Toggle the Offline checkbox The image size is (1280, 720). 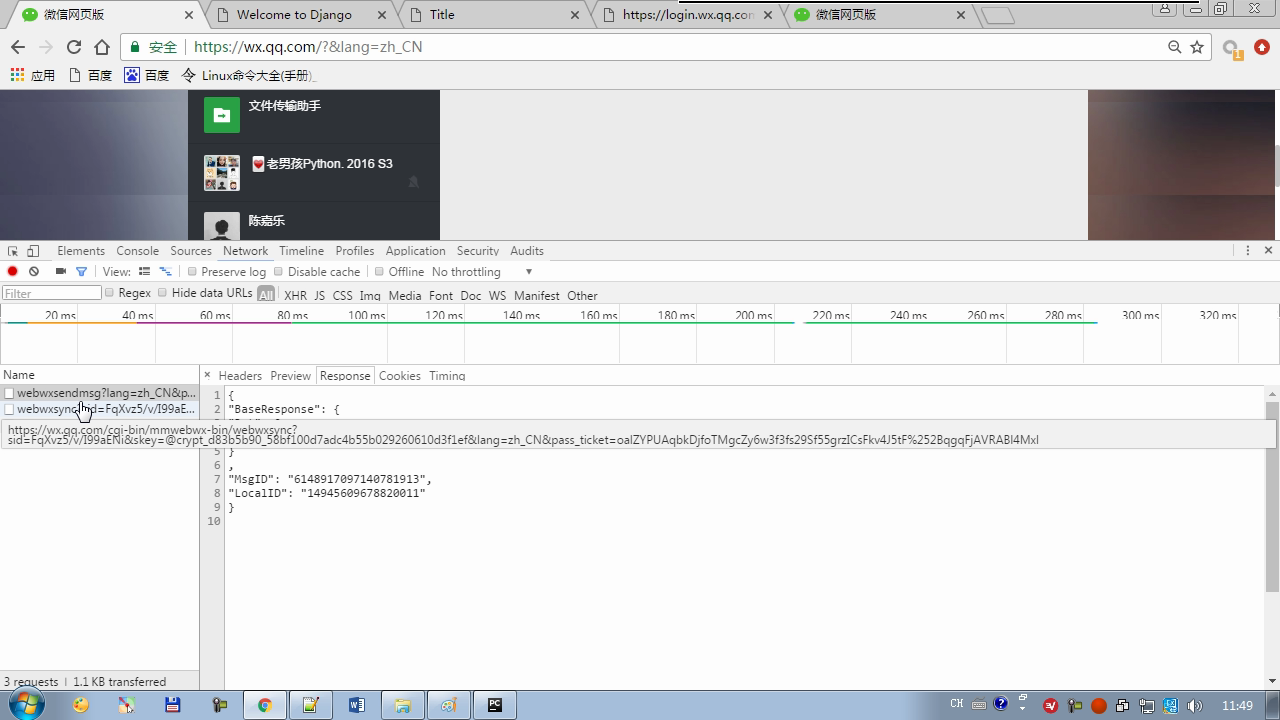coord(380,272)
